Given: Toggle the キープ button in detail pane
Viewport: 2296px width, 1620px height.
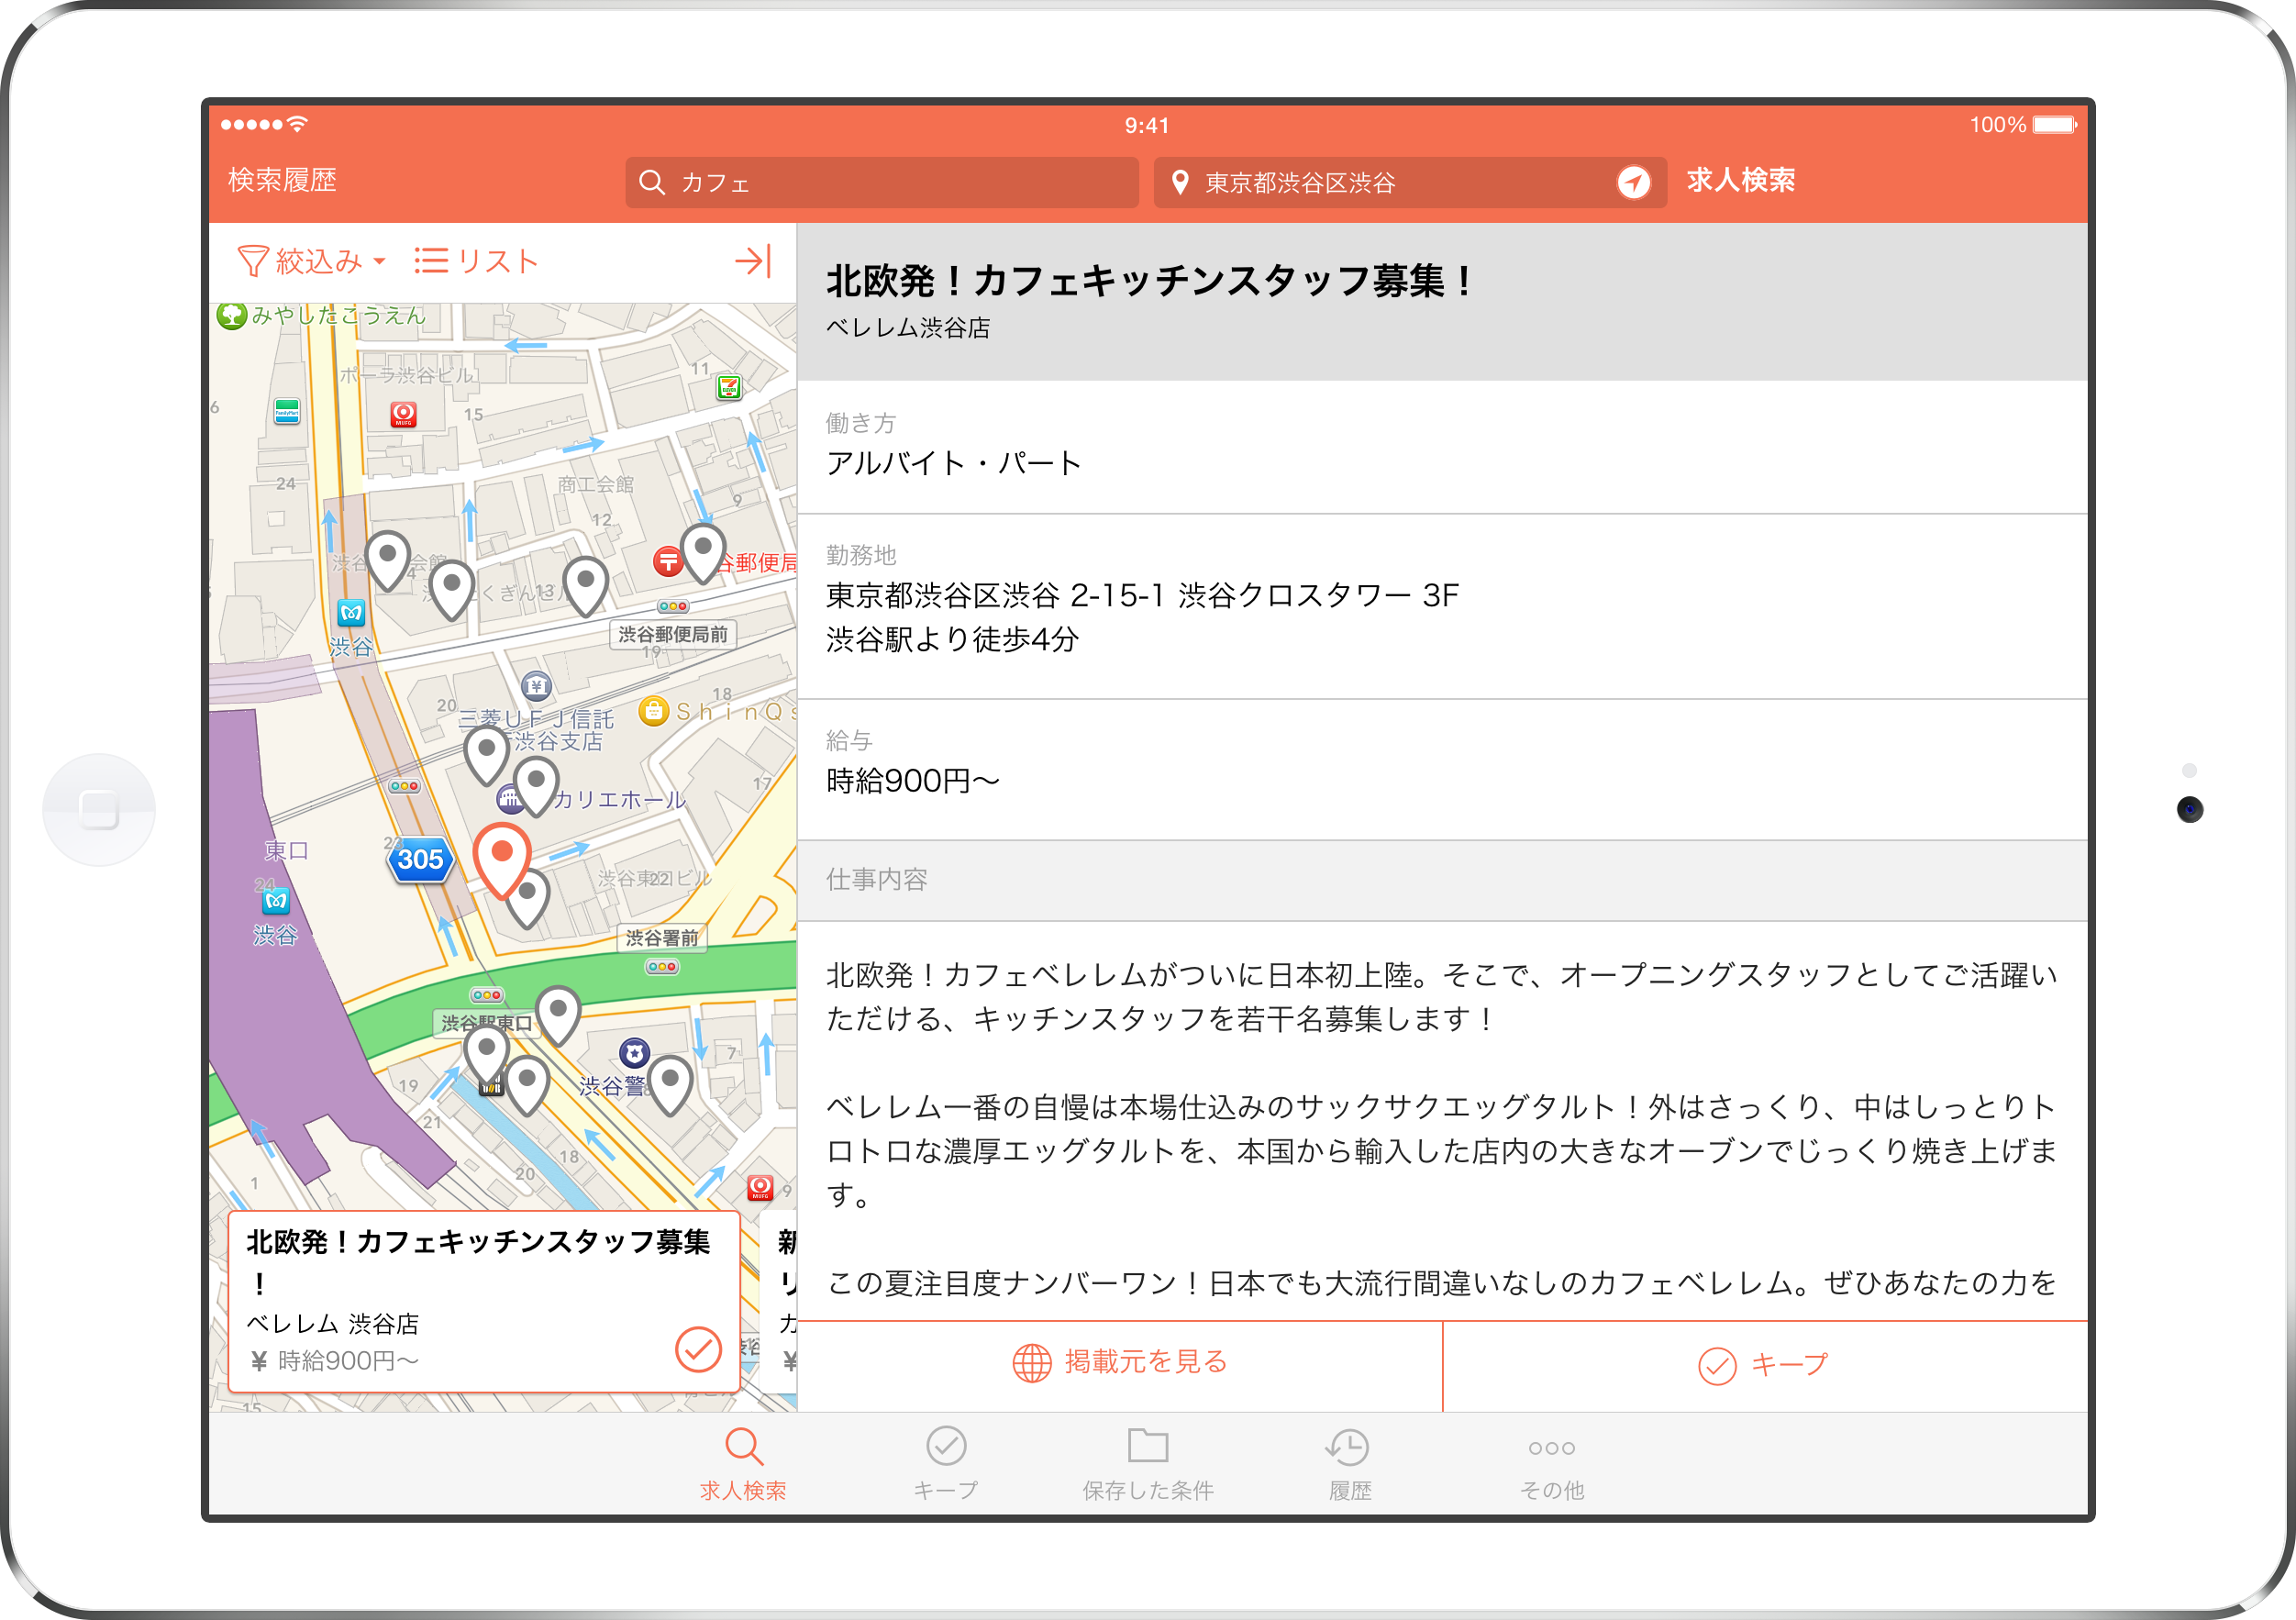Looking at the screenshot, I should pyautogui.click(x=1764, y=1365).
